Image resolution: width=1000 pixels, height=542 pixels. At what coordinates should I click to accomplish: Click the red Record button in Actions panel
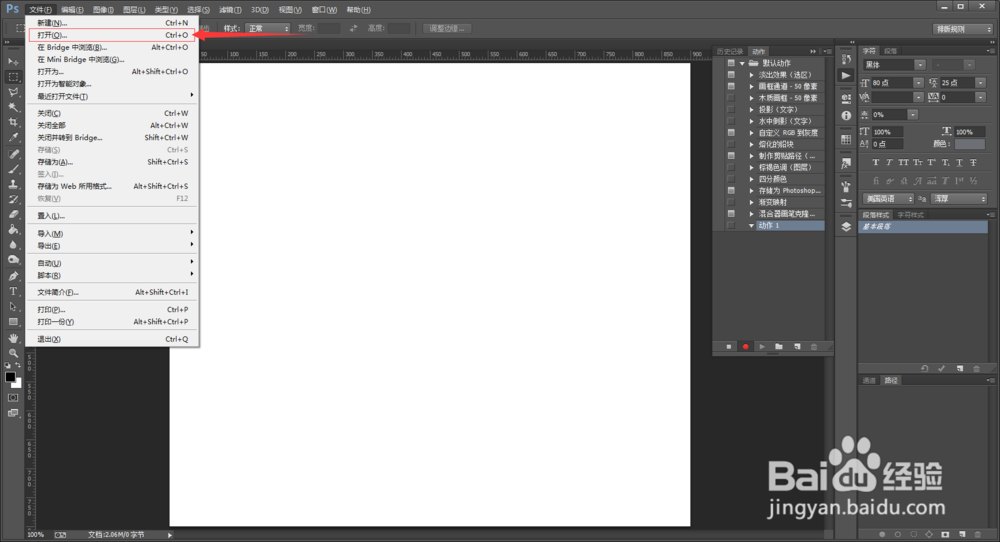[x=745, y=347]
